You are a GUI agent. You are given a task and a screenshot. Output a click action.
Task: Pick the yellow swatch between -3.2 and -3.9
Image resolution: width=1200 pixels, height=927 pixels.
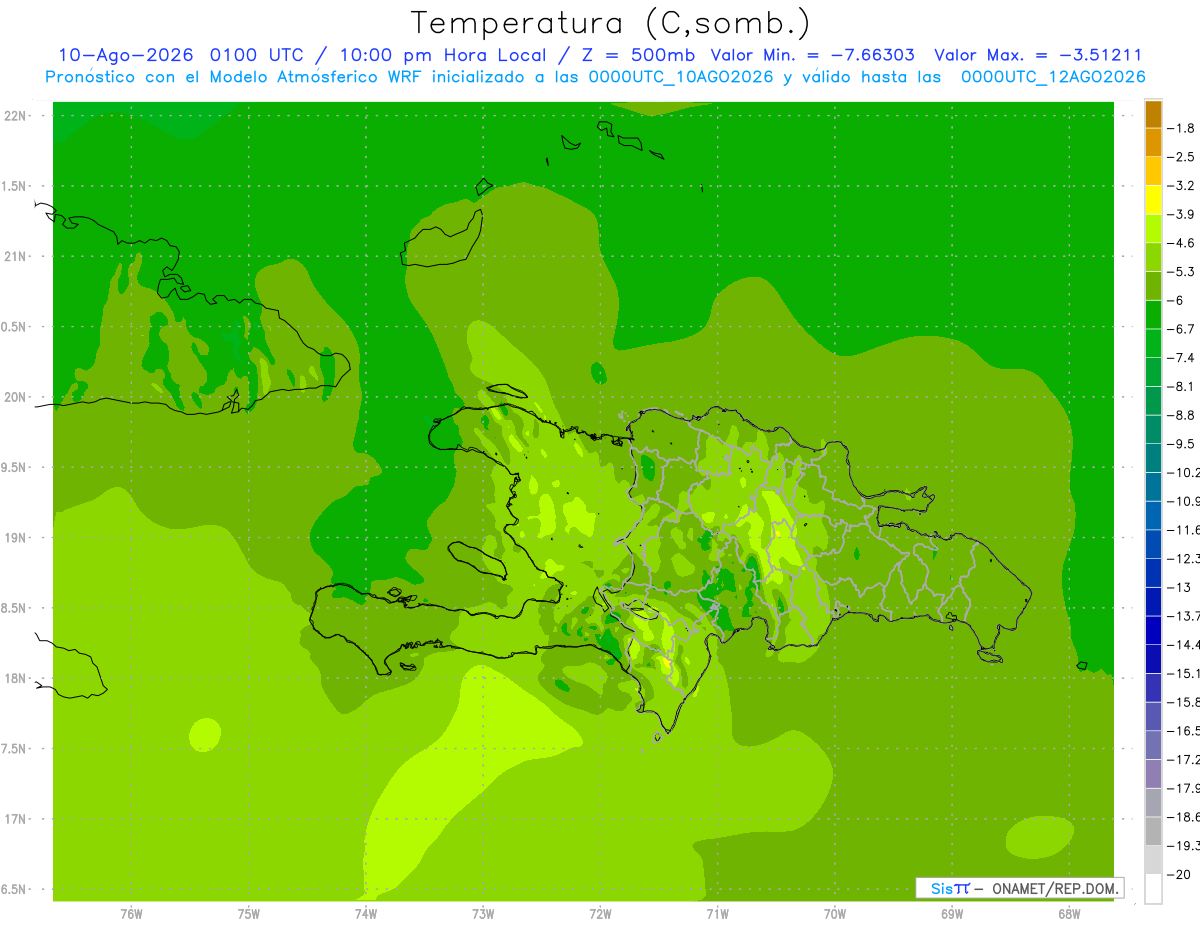[1153, 200]
